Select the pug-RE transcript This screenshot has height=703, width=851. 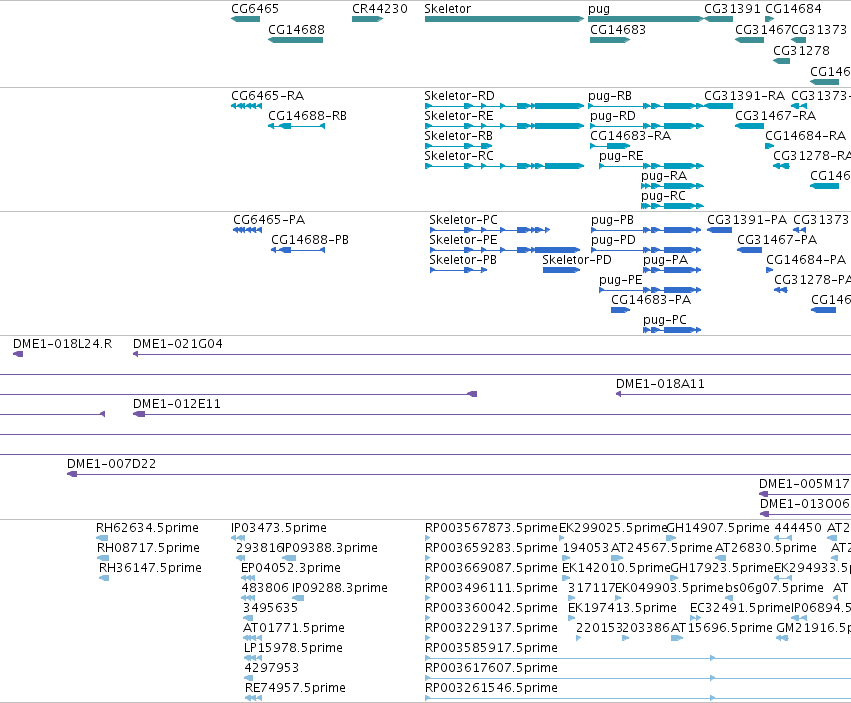pyautogui.click(x=651, y=166)
